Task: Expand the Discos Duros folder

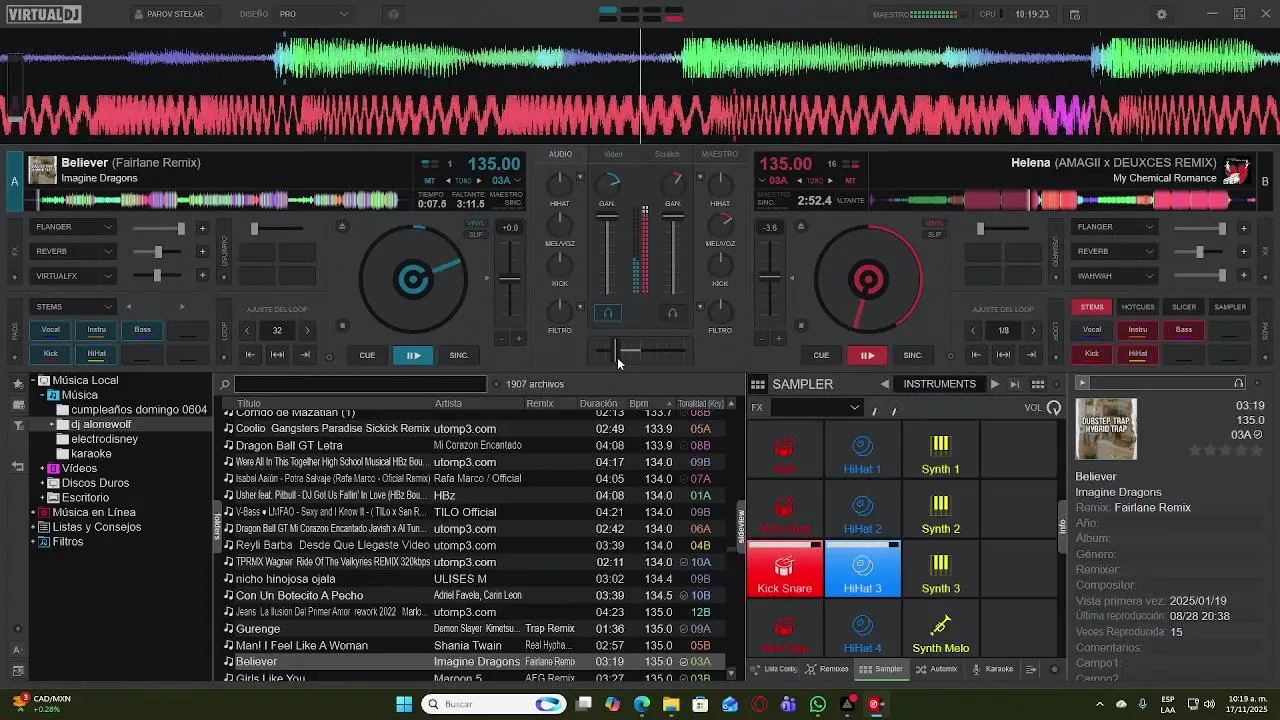Action: click(x=42, y=483)
